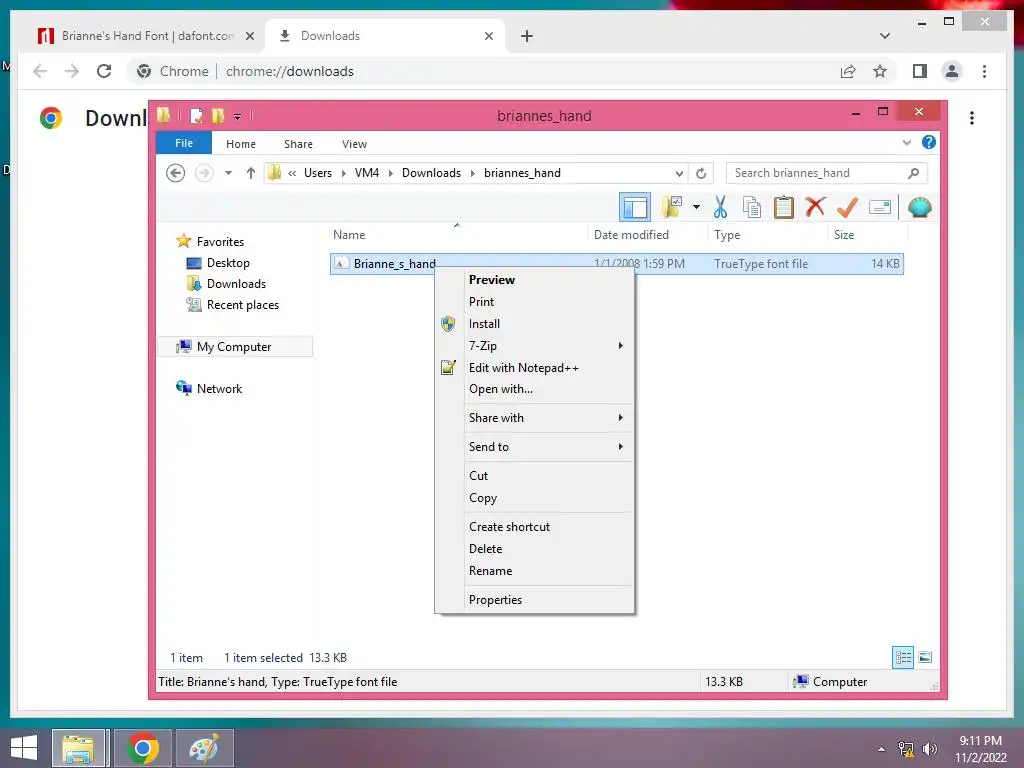This screenshot has height=768, width=1024.
Task: Toggle the navigation pane layout icon
Action: coord(635,208)
